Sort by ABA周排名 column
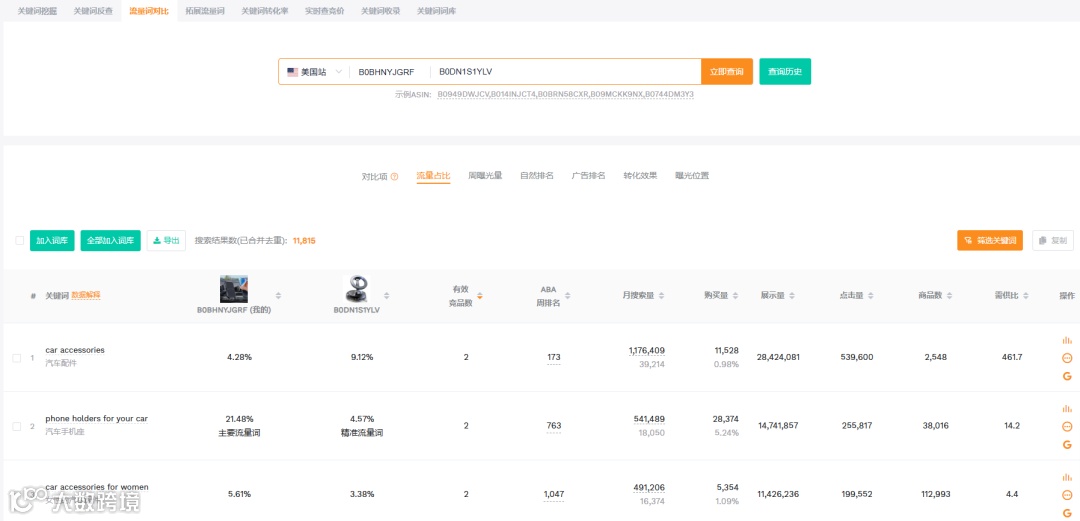The image size is (1080, 521). point(568,296)
